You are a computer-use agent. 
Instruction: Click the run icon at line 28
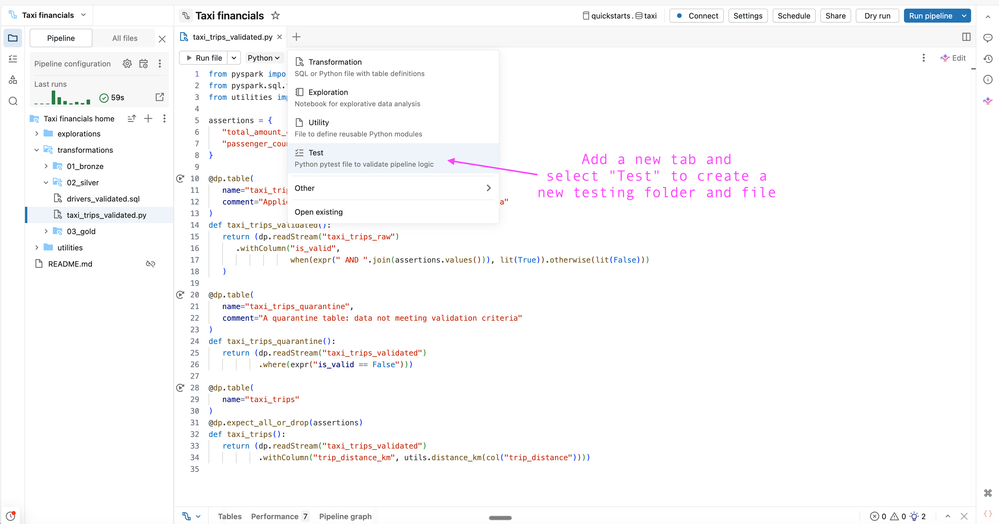click(x=180, y=388)
